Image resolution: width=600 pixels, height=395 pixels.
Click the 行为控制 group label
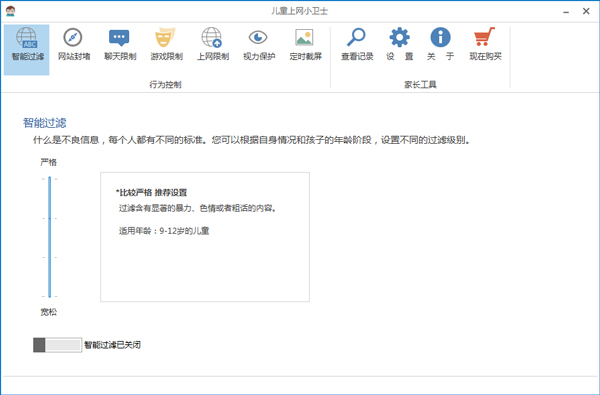(165, 85)
